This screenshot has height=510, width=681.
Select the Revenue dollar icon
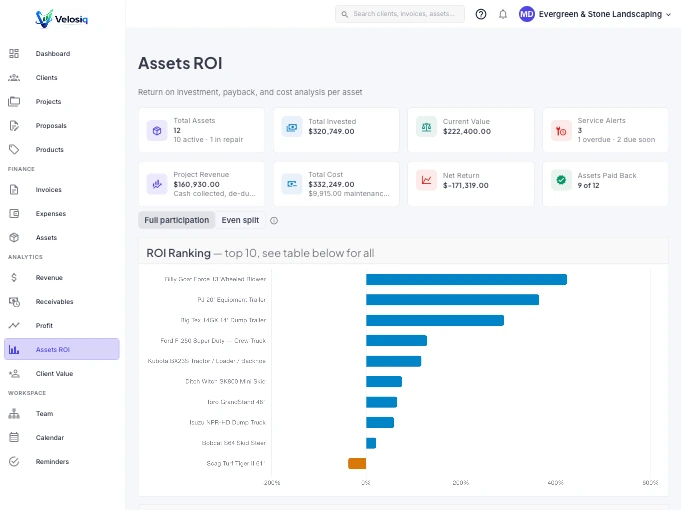[x=14, y=277]
